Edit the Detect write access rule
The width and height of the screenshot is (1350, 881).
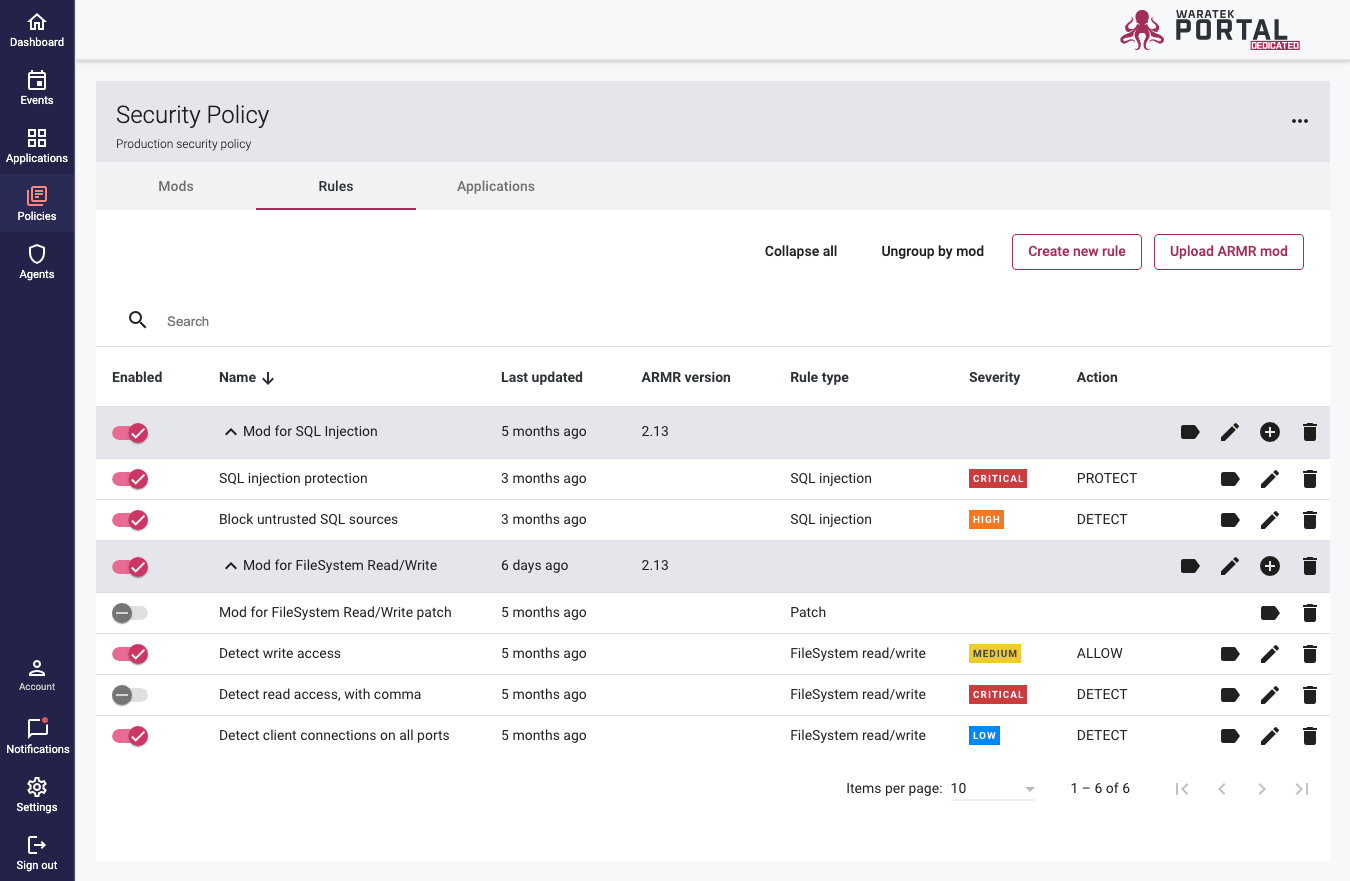(1270, 654)
